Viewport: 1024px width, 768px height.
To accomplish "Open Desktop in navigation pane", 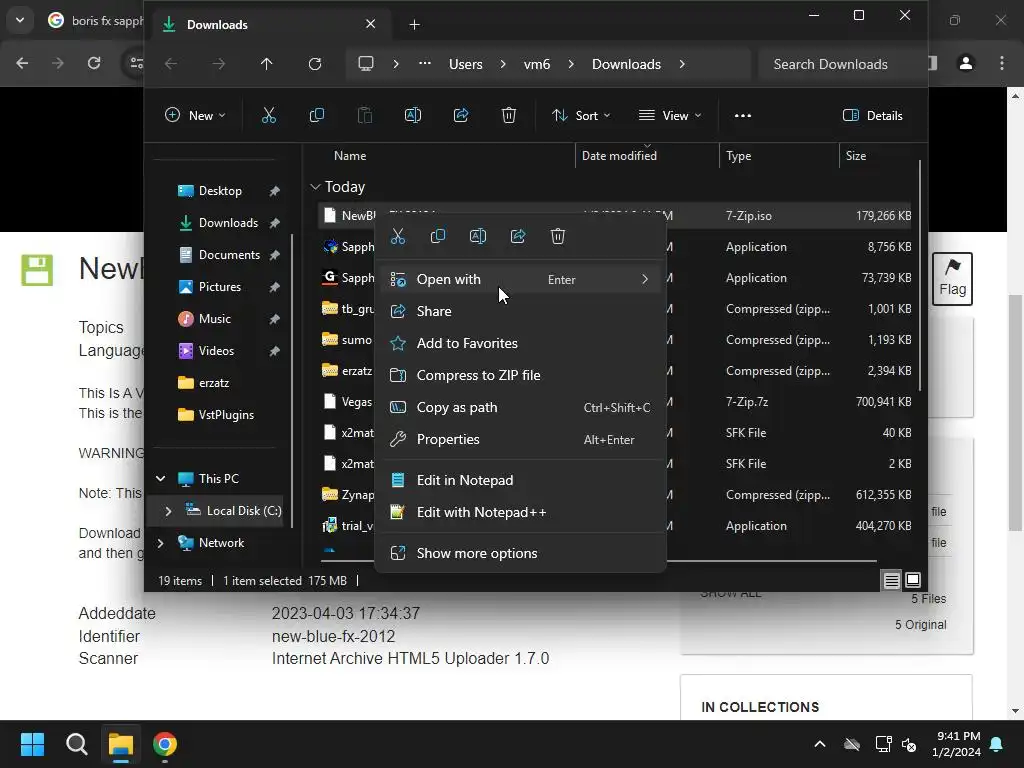I will pyautogui.click(x=220, y=191).
